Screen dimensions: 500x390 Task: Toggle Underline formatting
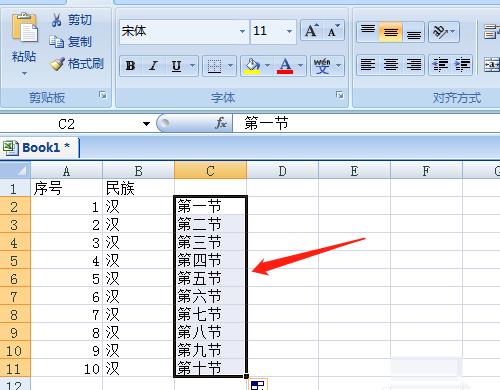coord(176,66)
